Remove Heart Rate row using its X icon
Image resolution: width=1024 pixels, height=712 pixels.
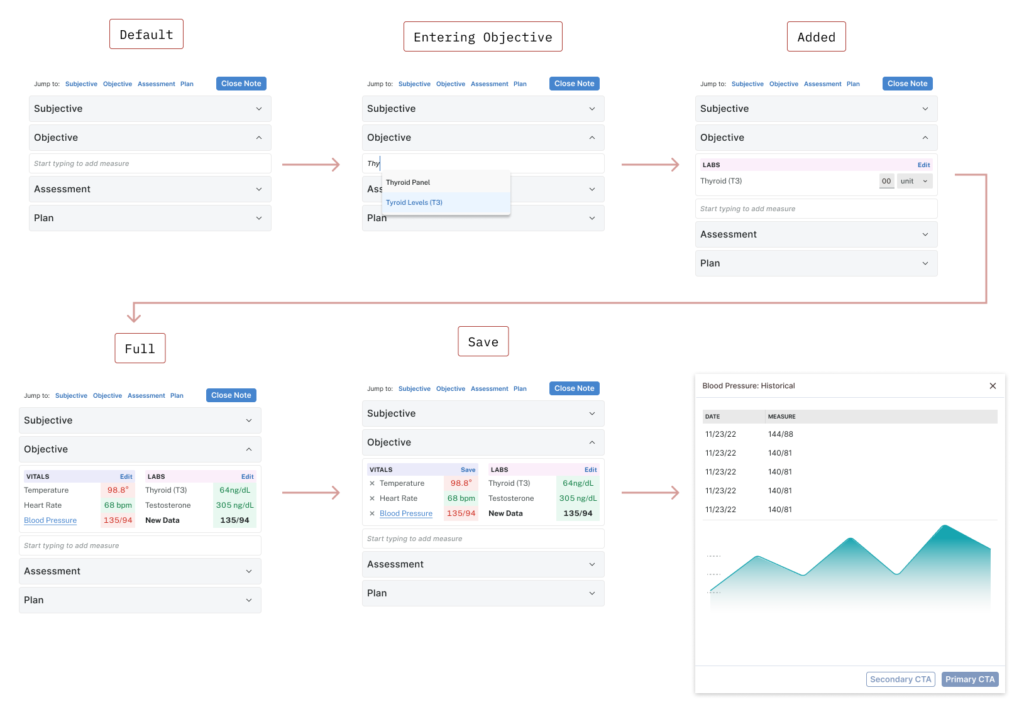(372, 499)
